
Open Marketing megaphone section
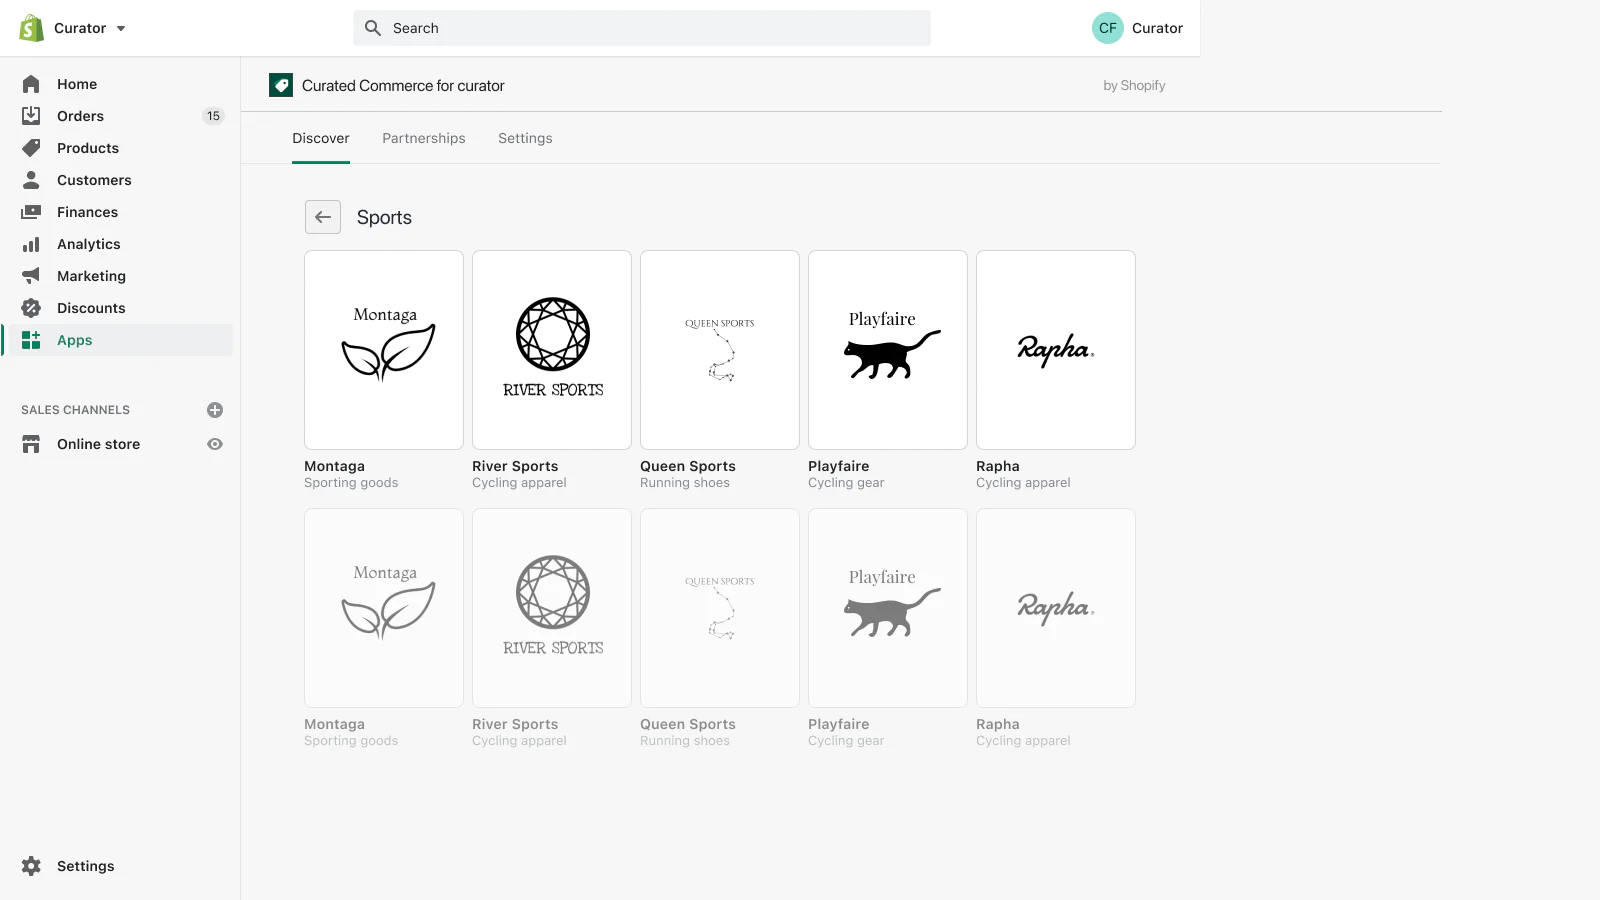pyautogui.click(x=32, y=276)
